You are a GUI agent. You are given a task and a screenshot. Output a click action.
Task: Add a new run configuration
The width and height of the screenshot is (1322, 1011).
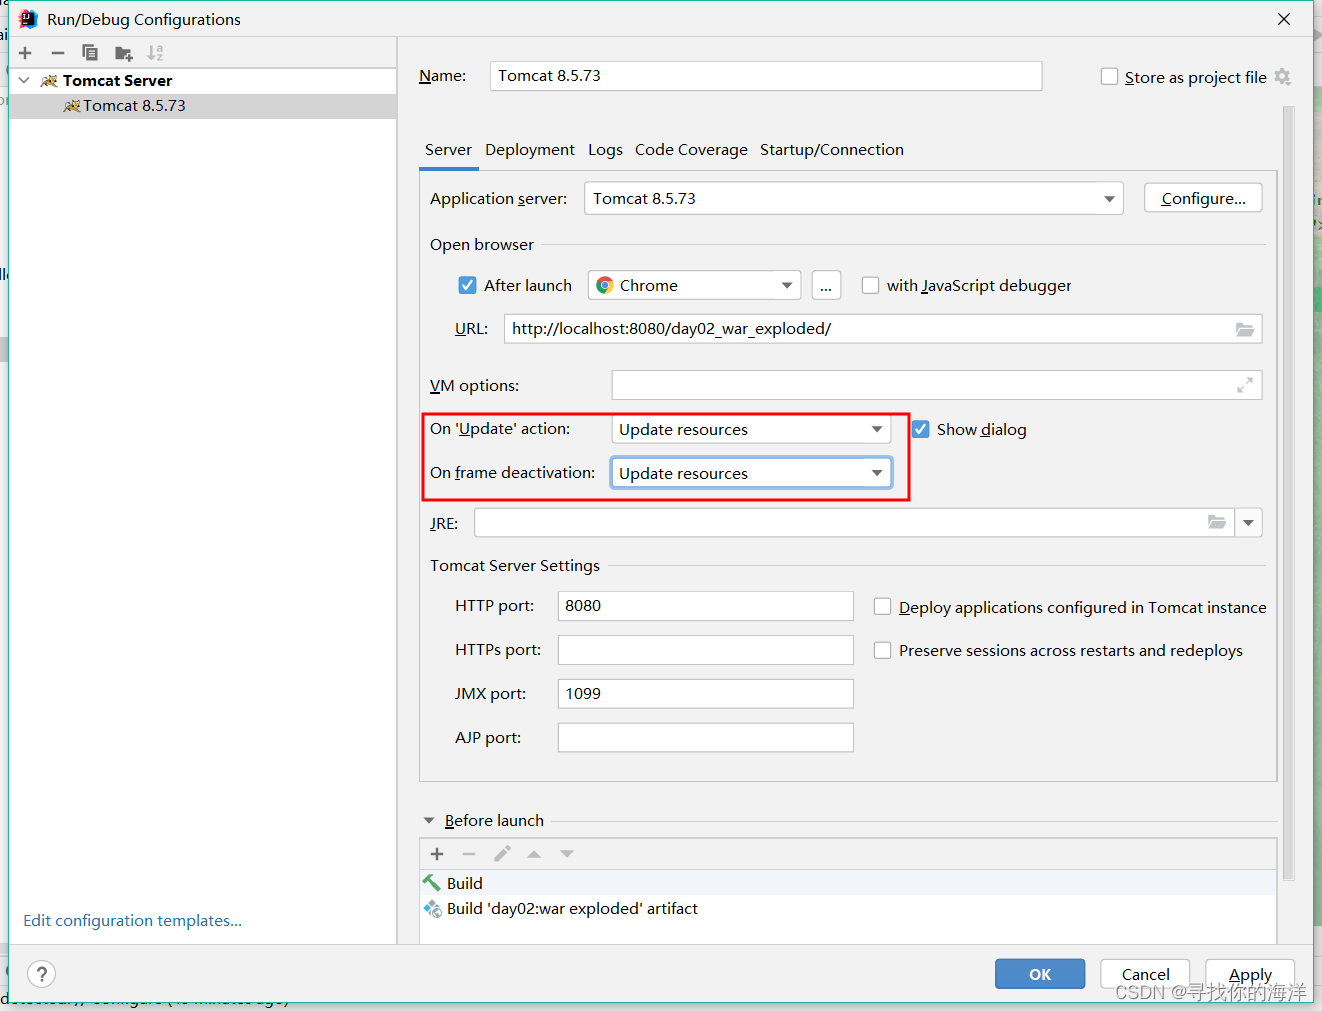pos(25,53)
